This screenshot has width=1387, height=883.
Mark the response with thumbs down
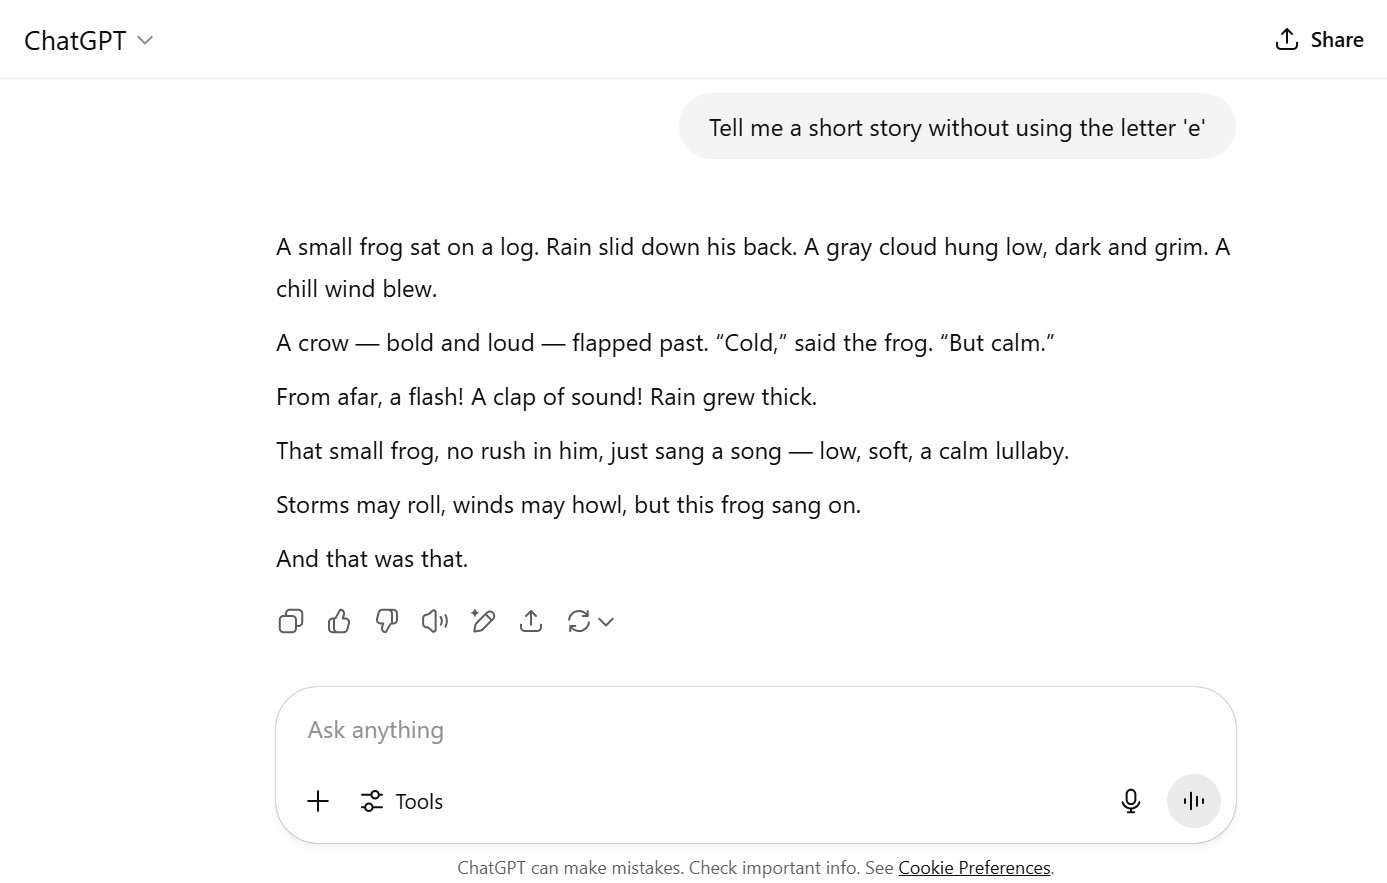387,621
